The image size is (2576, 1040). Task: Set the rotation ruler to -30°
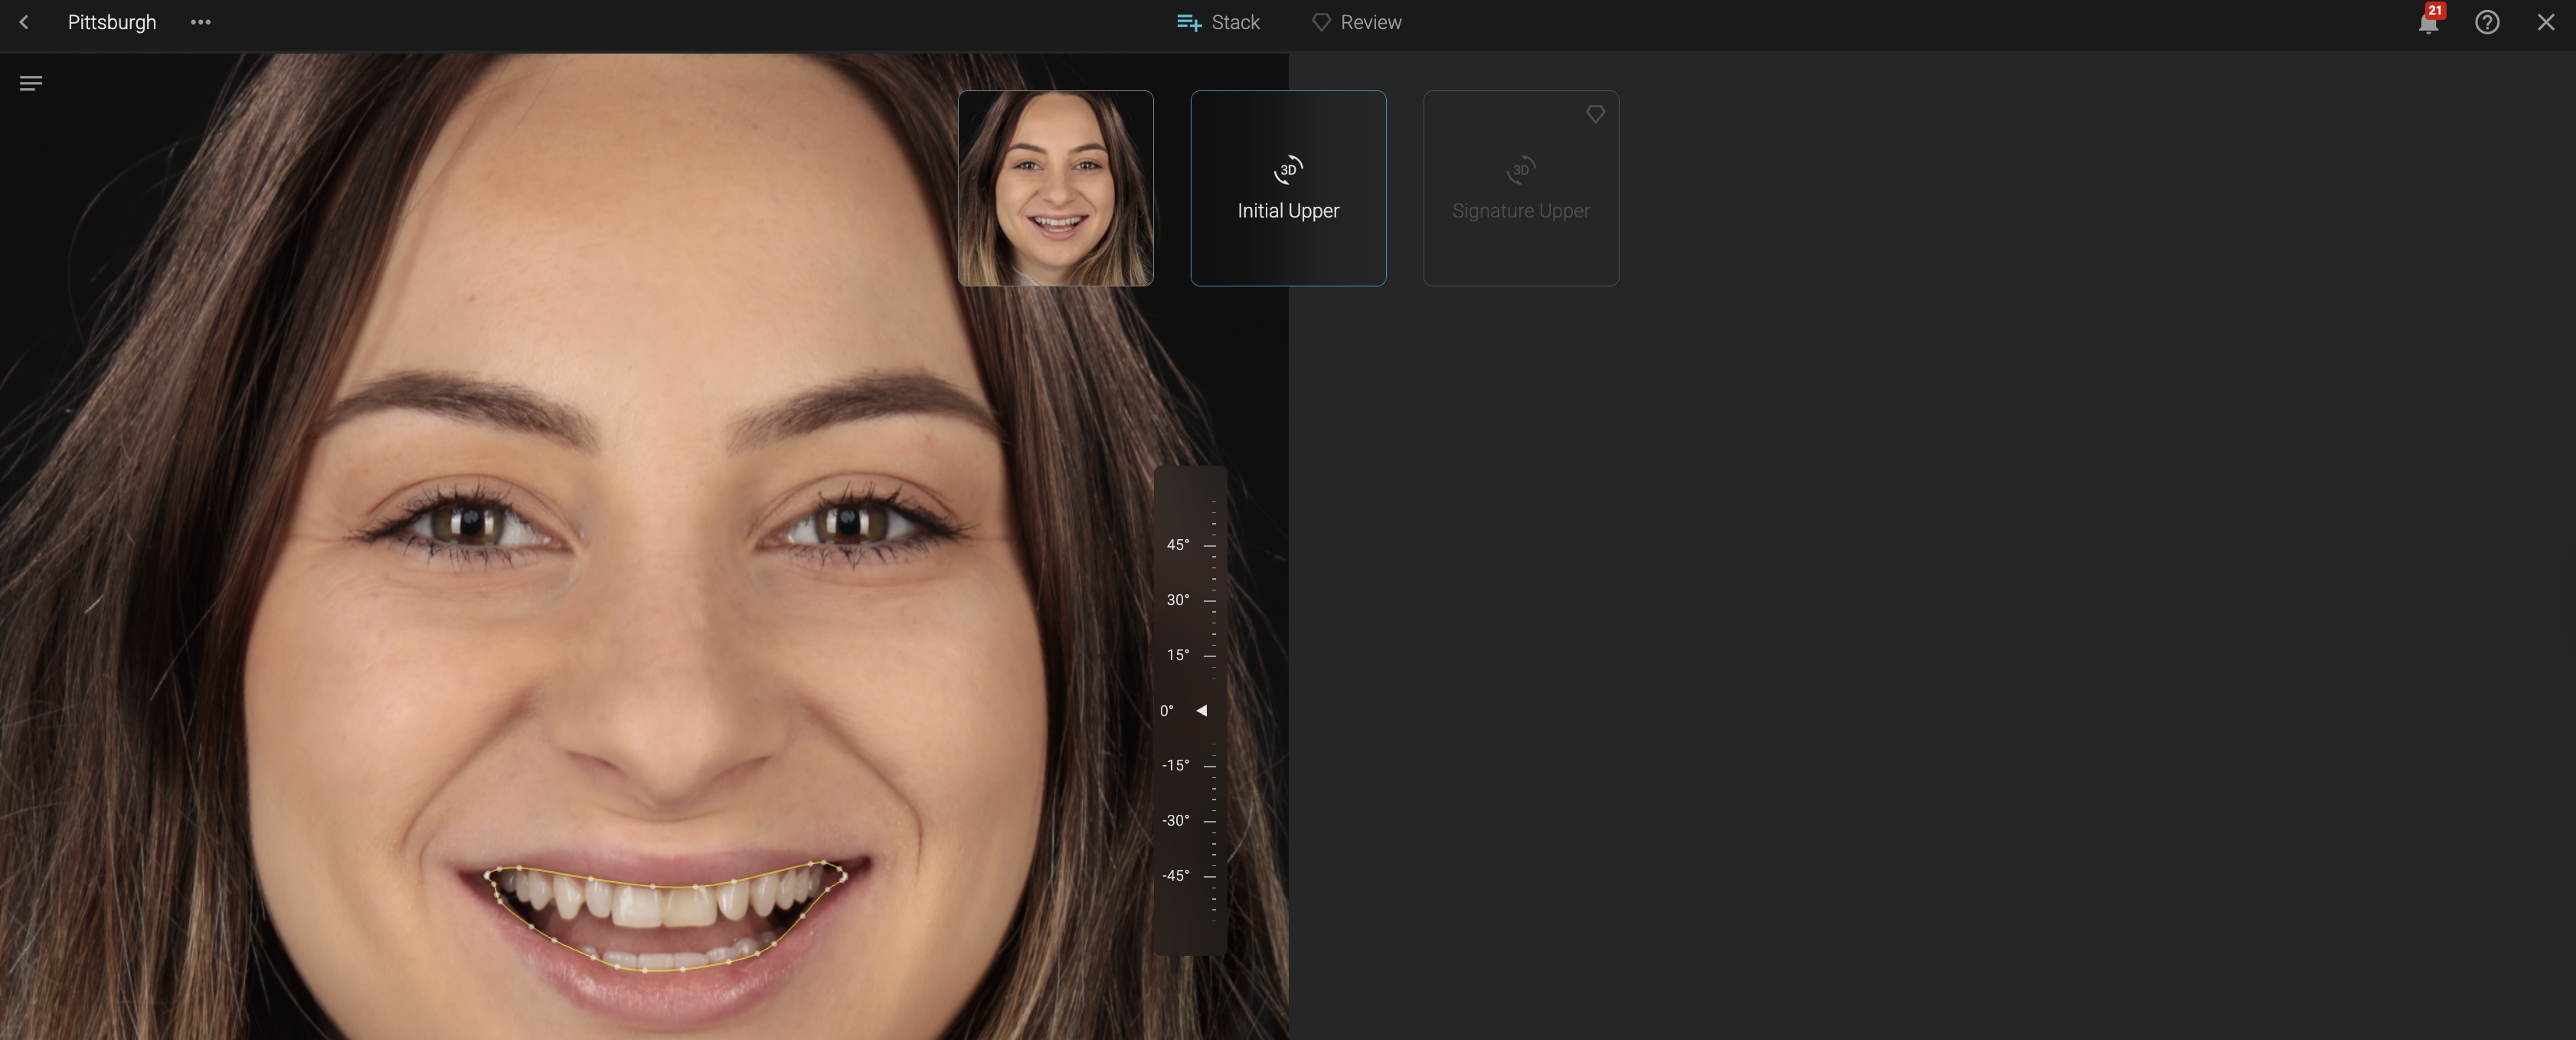coord(1209,820)
